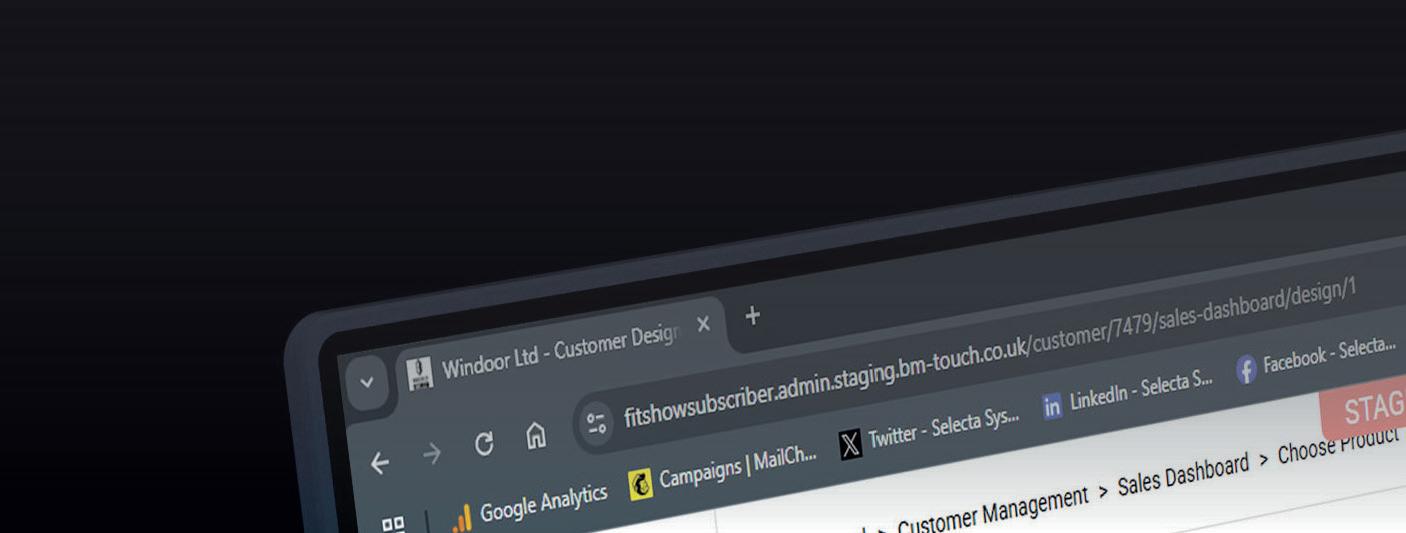1406x533 pixels.
Task: Reload the current page
Action: [484, 444]
